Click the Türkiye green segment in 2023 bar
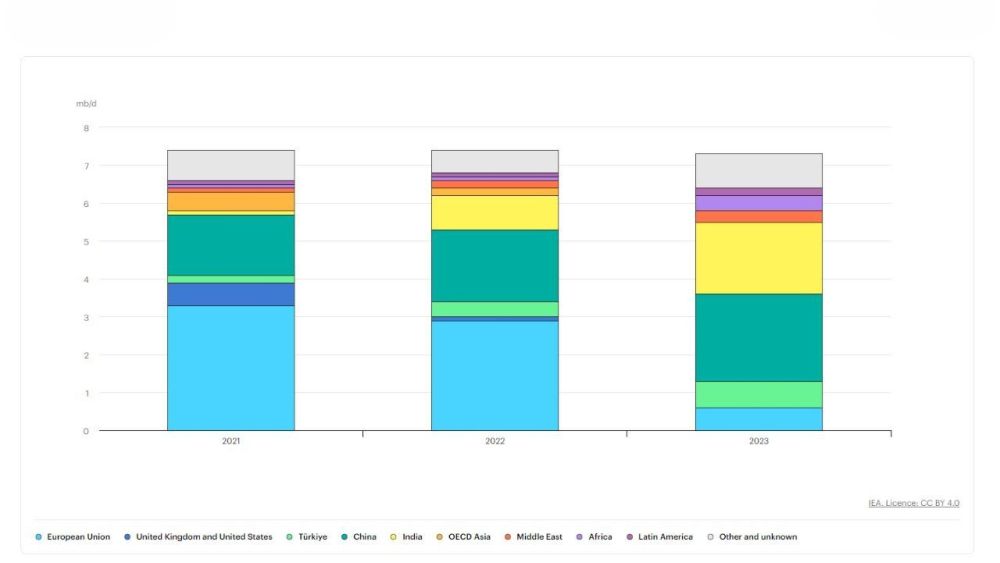This screenshot has height=563, width=1000. [x=759, y=395]
